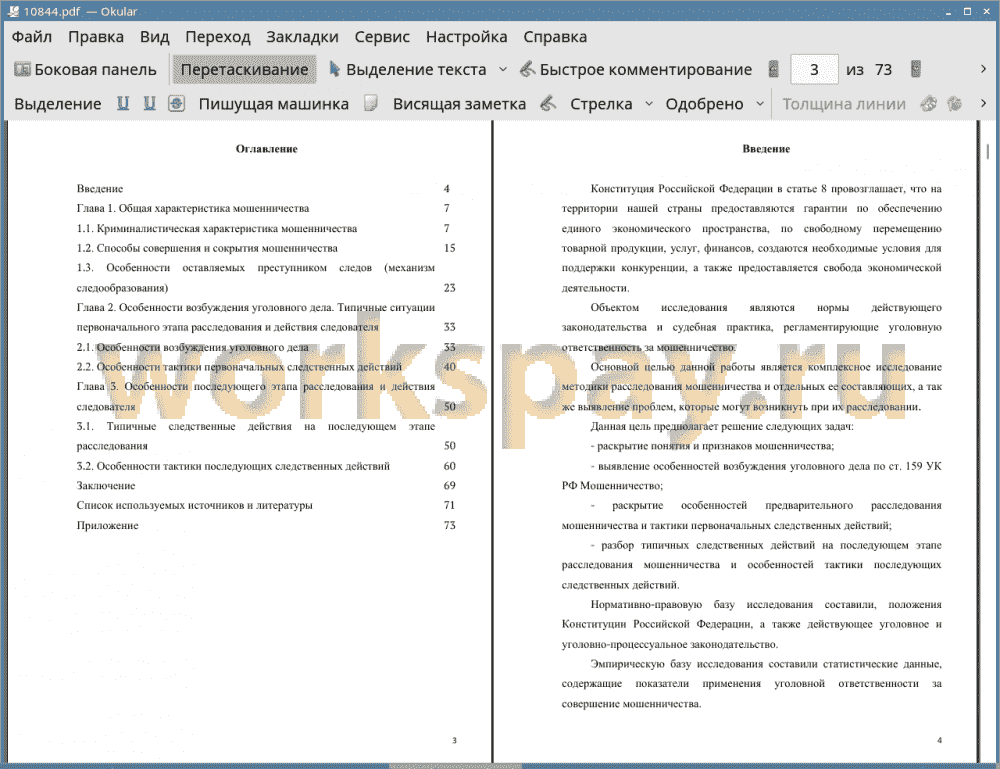Click the fill color icon on annotation toolbar
Screen dimensions: 1000x769
tap(955, 103)
